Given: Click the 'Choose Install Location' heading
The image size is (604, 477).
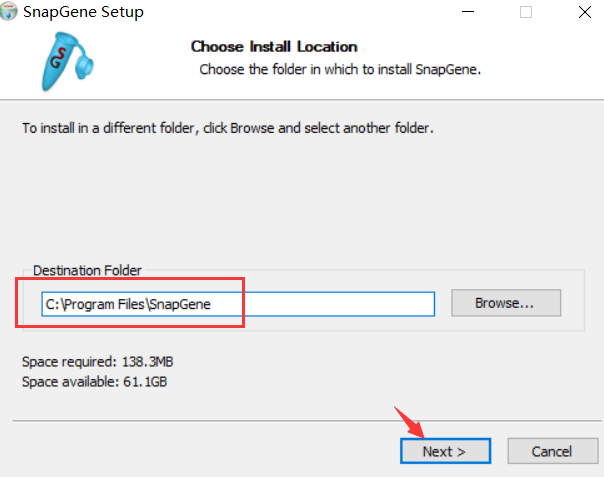Looking at the screenshot, I should pyautogui.click(x=273, y=46).
